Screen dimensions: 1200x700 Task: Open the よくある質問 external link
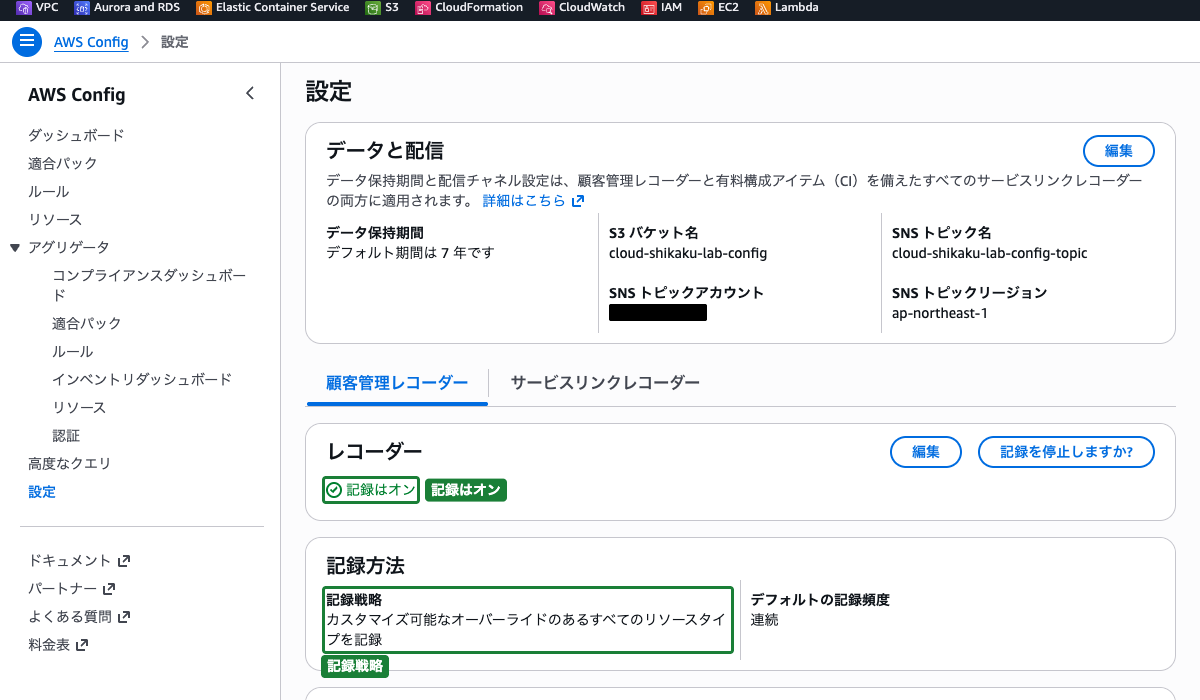(80, 617)
